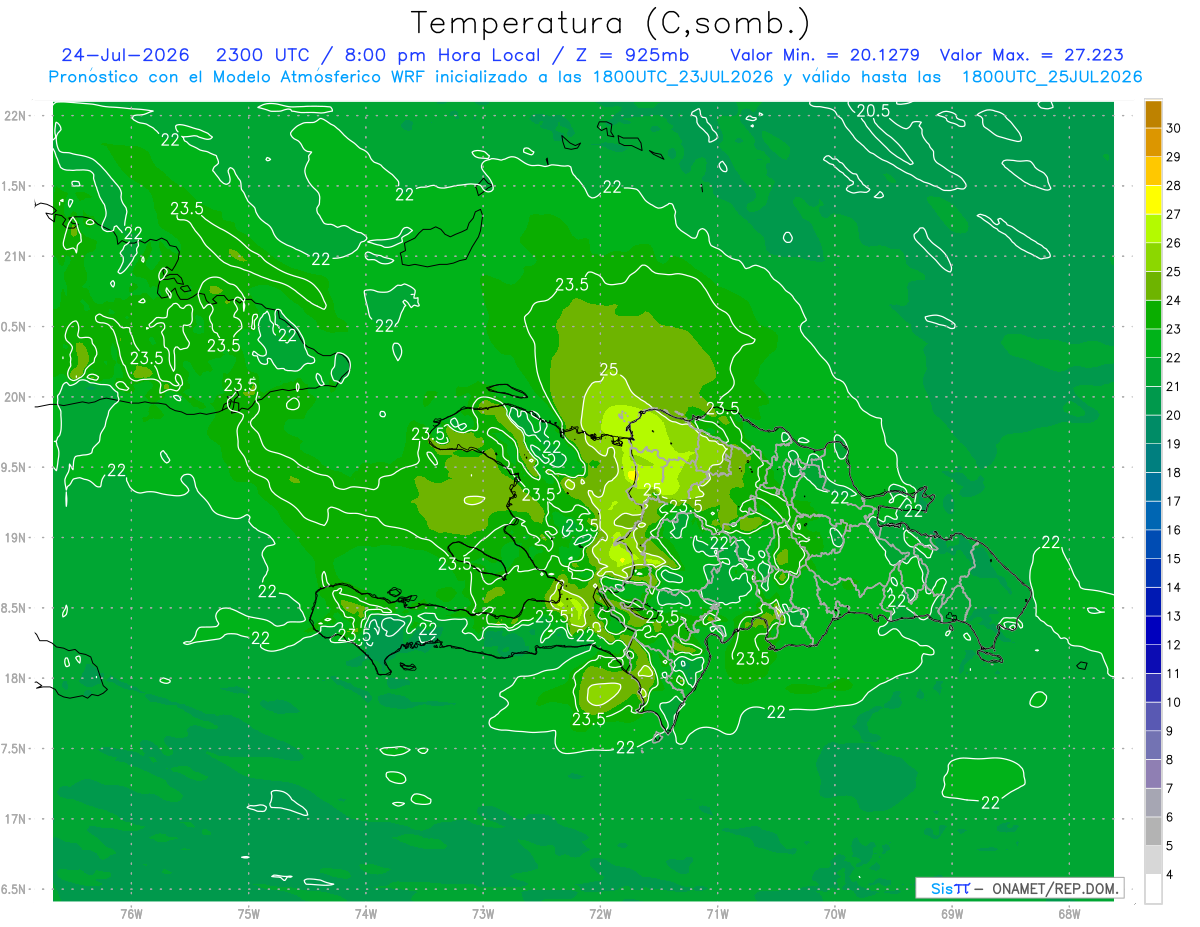Pick the yellow swatch between 27 and 28

(1153, 199)
